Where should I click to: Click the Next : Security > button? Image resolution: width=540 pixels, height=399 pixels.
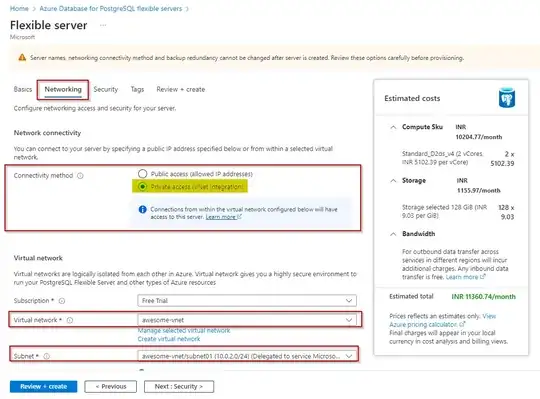[179, 386]
